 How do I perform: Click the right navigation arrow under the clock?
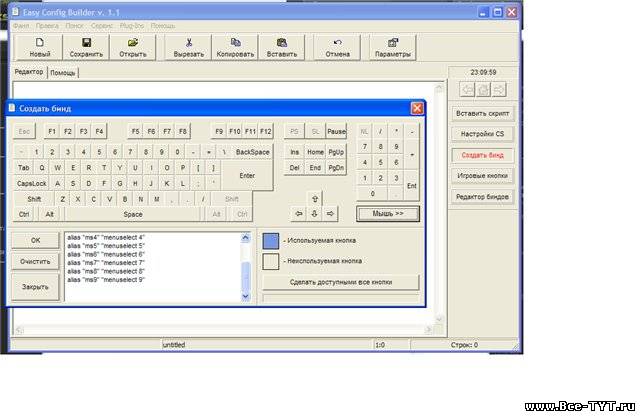pyautogui.click(x=499, y=89)
